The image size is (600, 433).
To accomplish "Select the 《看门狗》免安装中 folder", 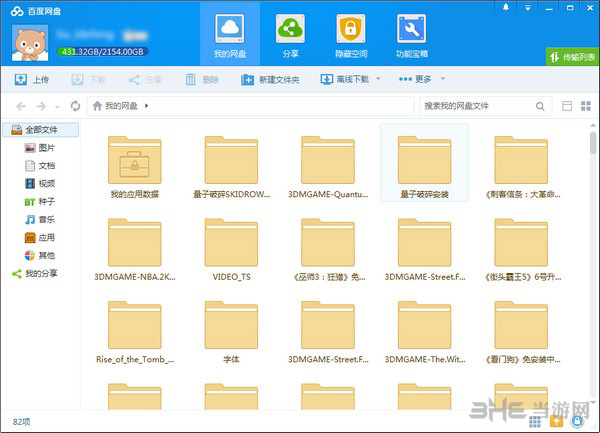I will [x=521, y=332].
